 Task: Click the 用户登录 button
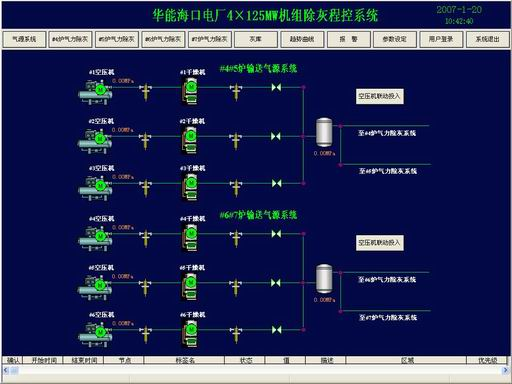pyautogui.click(x=441, y=39)
